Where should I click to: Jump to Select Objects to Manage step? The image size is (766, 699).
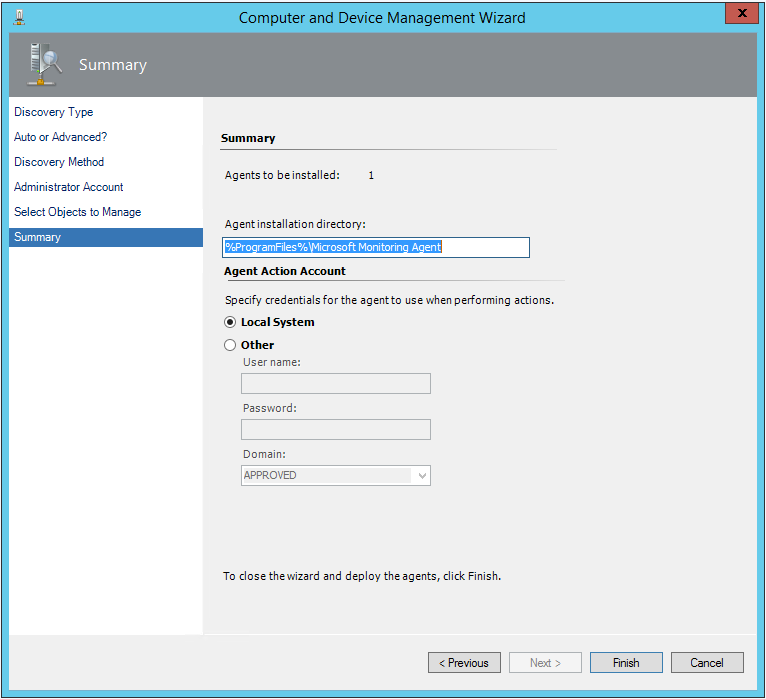77,212
